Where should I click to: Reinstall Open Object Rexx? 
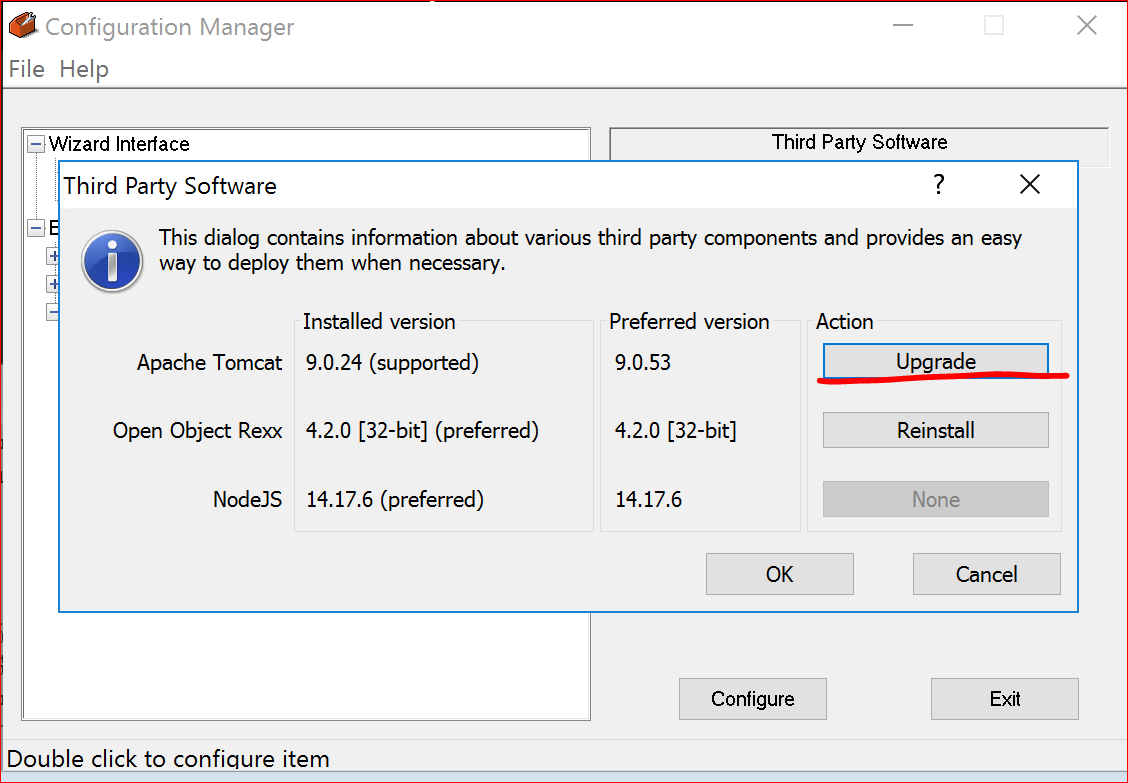[935, 430]
